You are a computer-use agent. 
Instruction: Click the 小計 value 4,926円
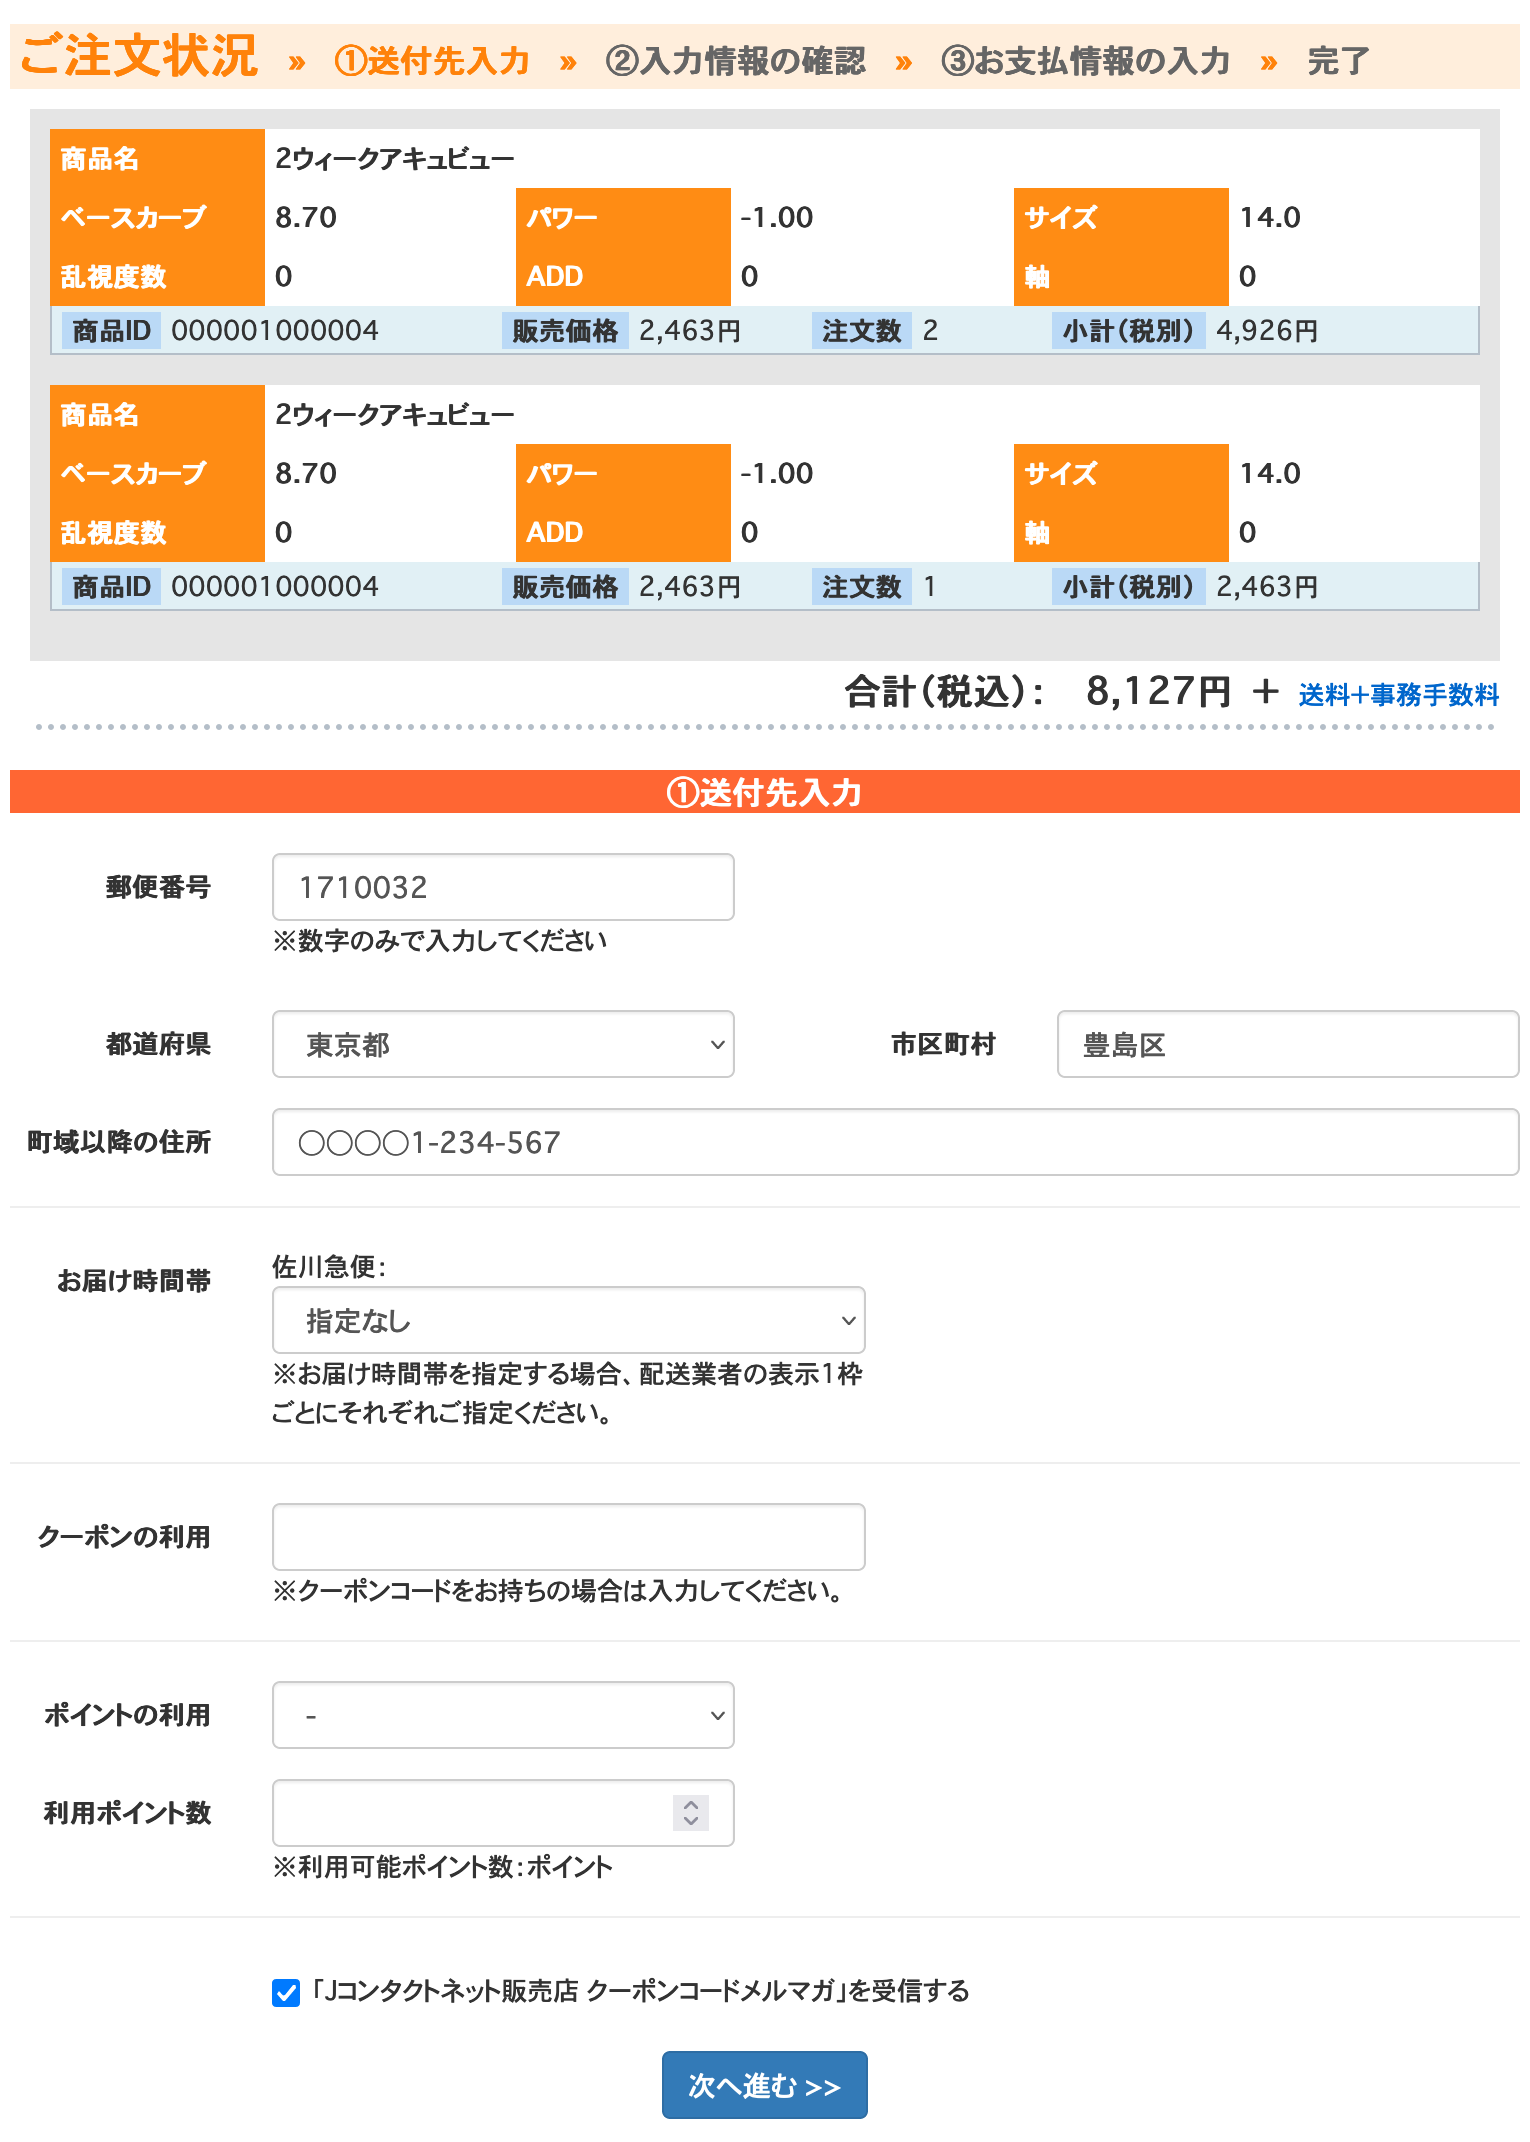tap(1267, 331)
